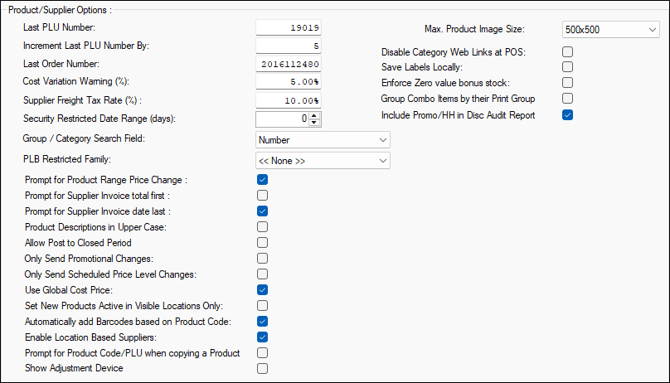The height and width of the screenshot is (383, 670).
Task: Expand Group / Category Search Field dropdown
Action: point(323,140)
